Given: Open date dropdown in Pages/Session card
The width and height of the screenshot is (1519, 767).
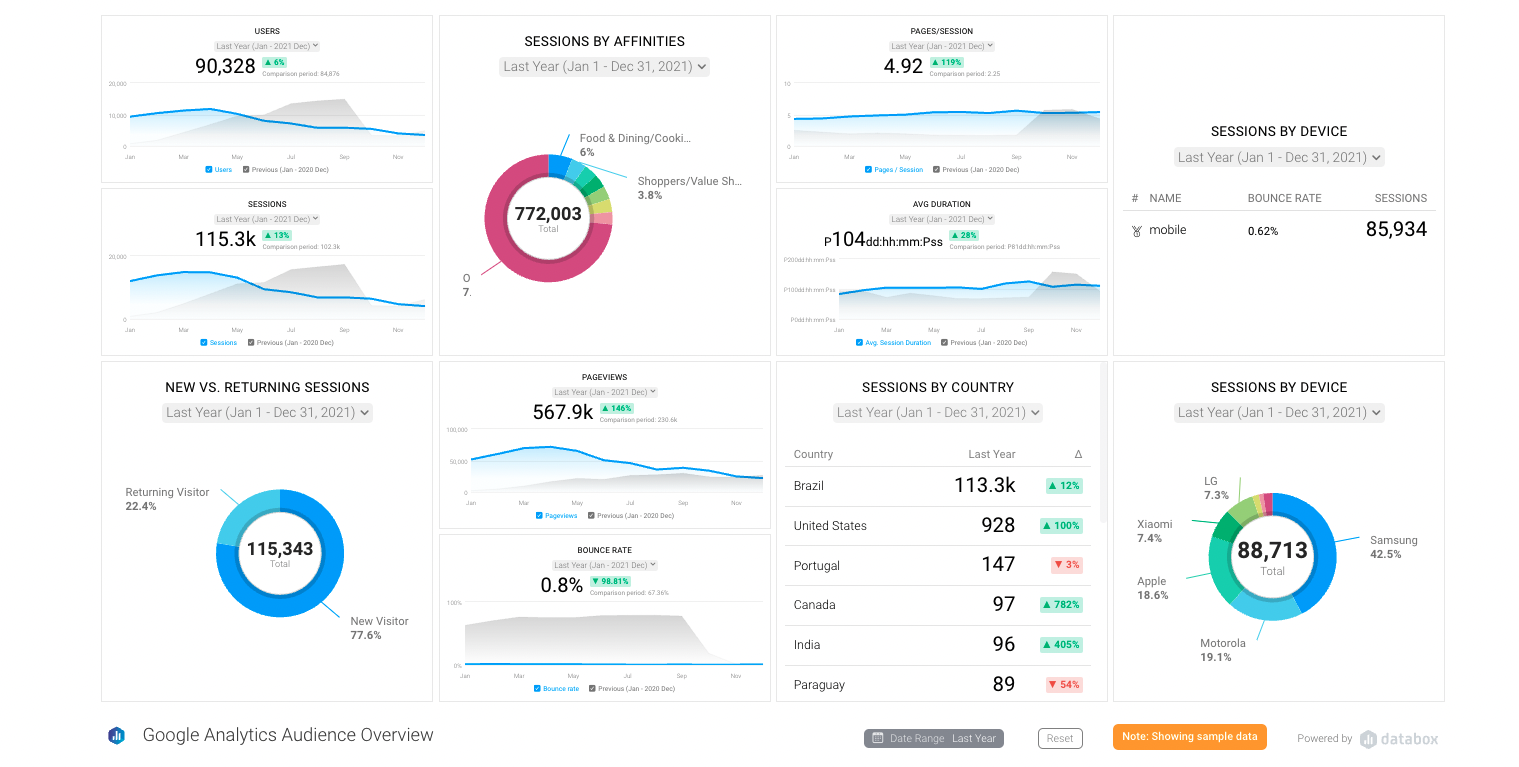Looking at the screenshot, I should pyautogui.click(x=943, y=46).
